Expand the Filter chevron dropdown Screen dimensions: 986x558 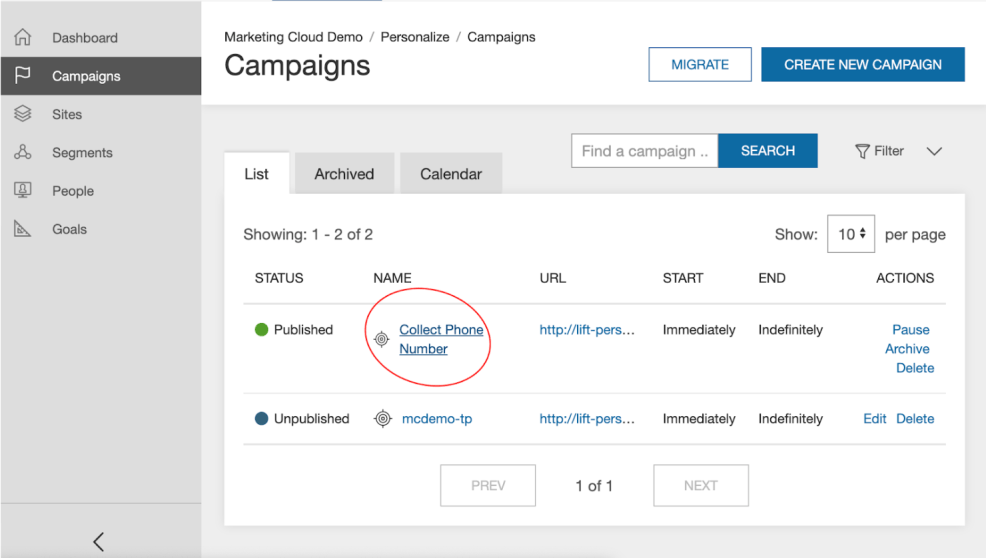pos(934,151)
